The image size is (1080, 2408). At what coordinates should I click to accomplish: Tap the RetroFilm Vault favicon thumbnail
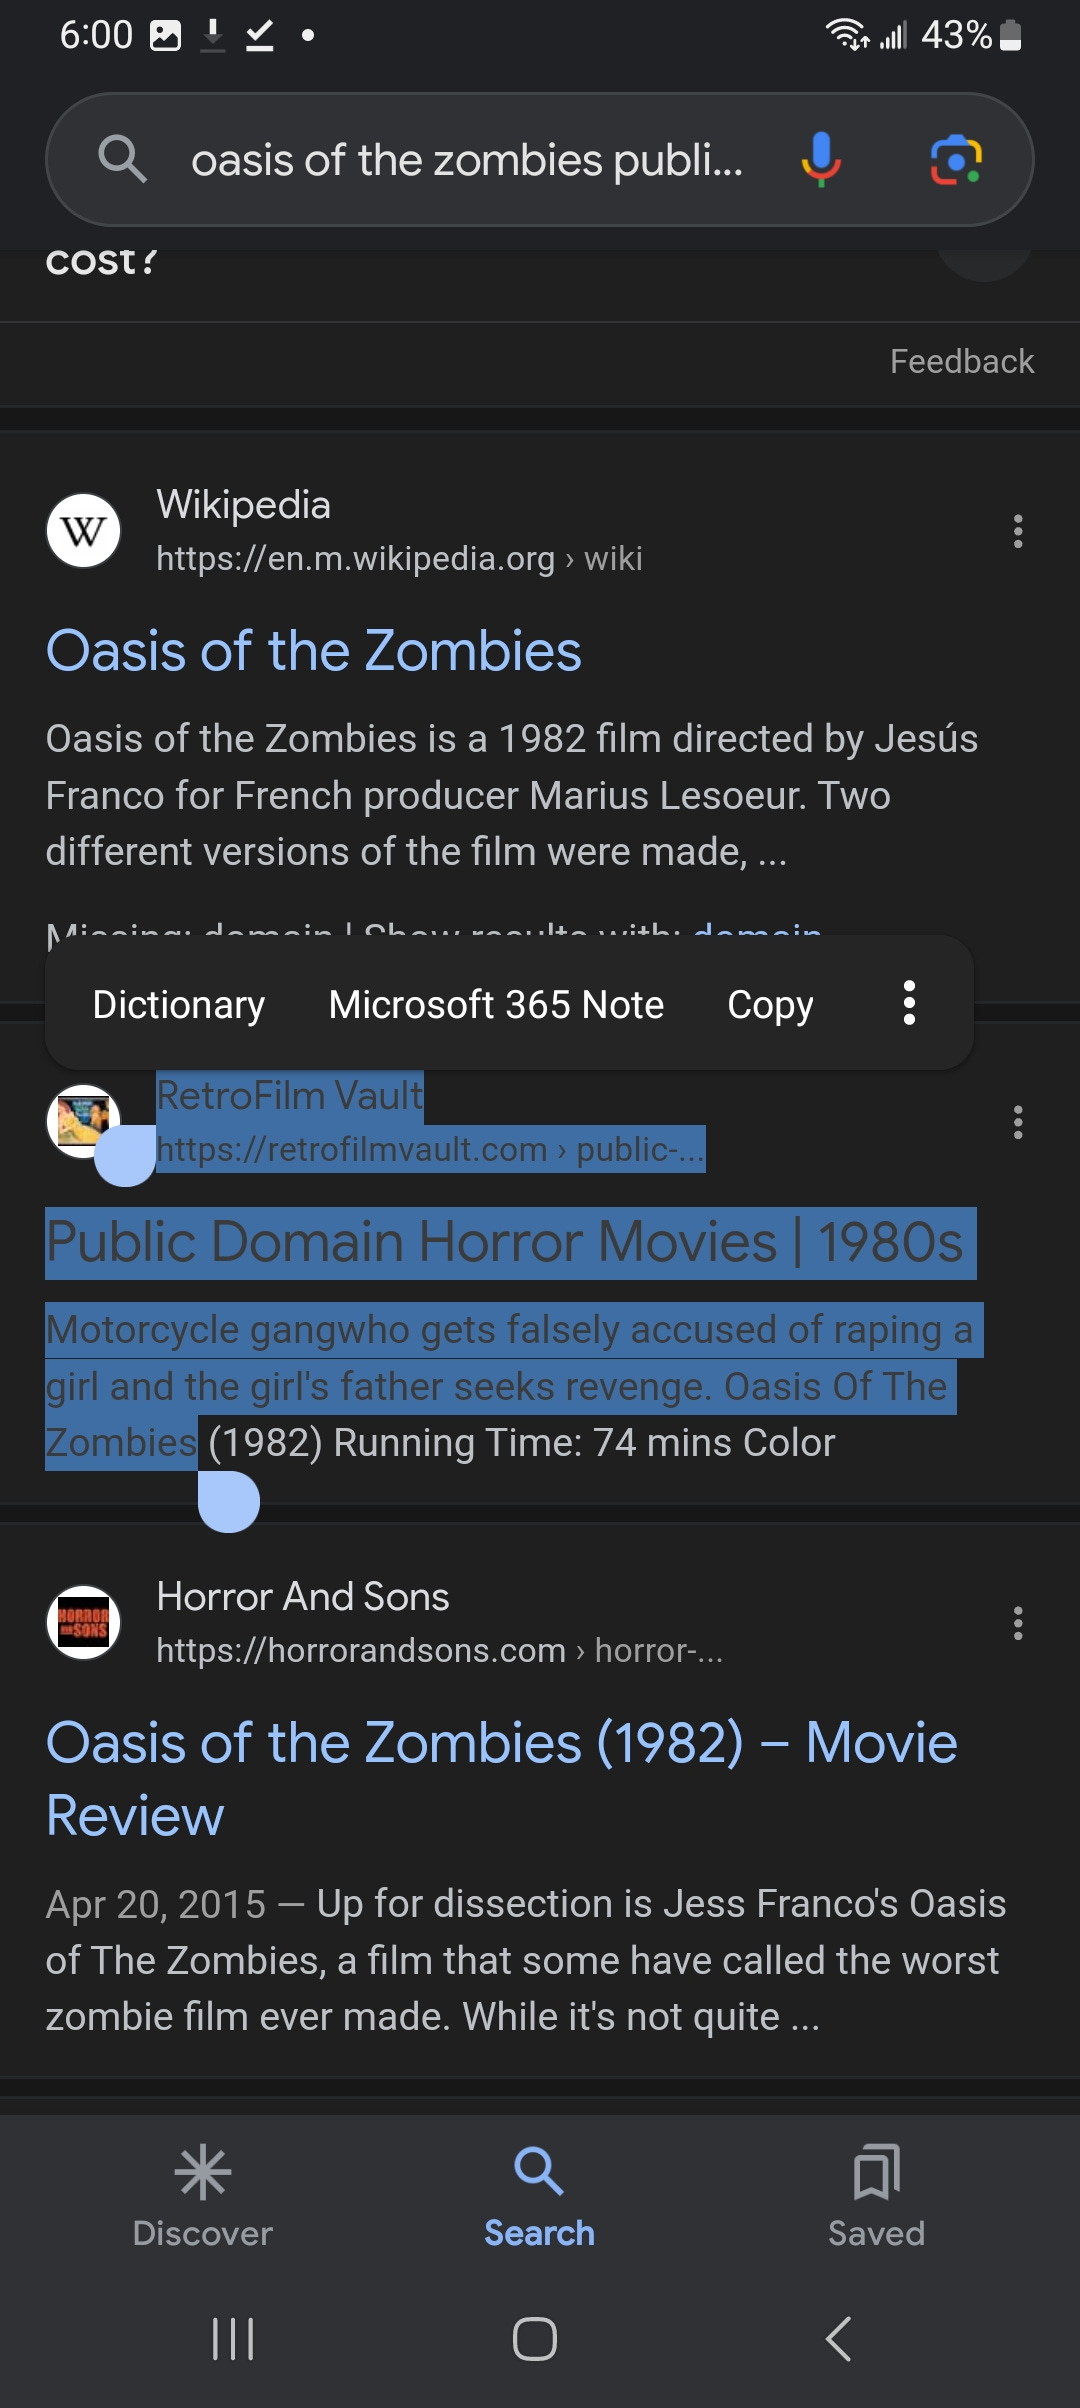click(84, 1121)
